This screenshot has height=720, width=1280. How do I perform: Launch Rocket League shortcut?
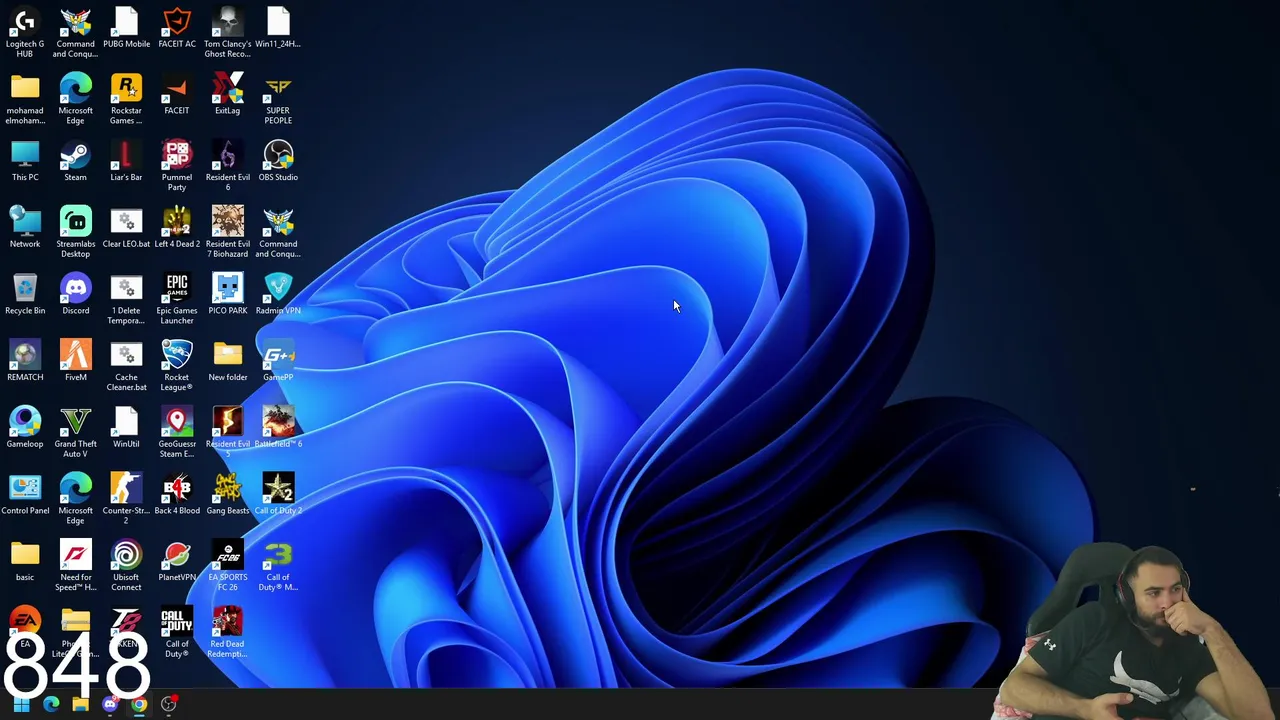coord(177,365)
